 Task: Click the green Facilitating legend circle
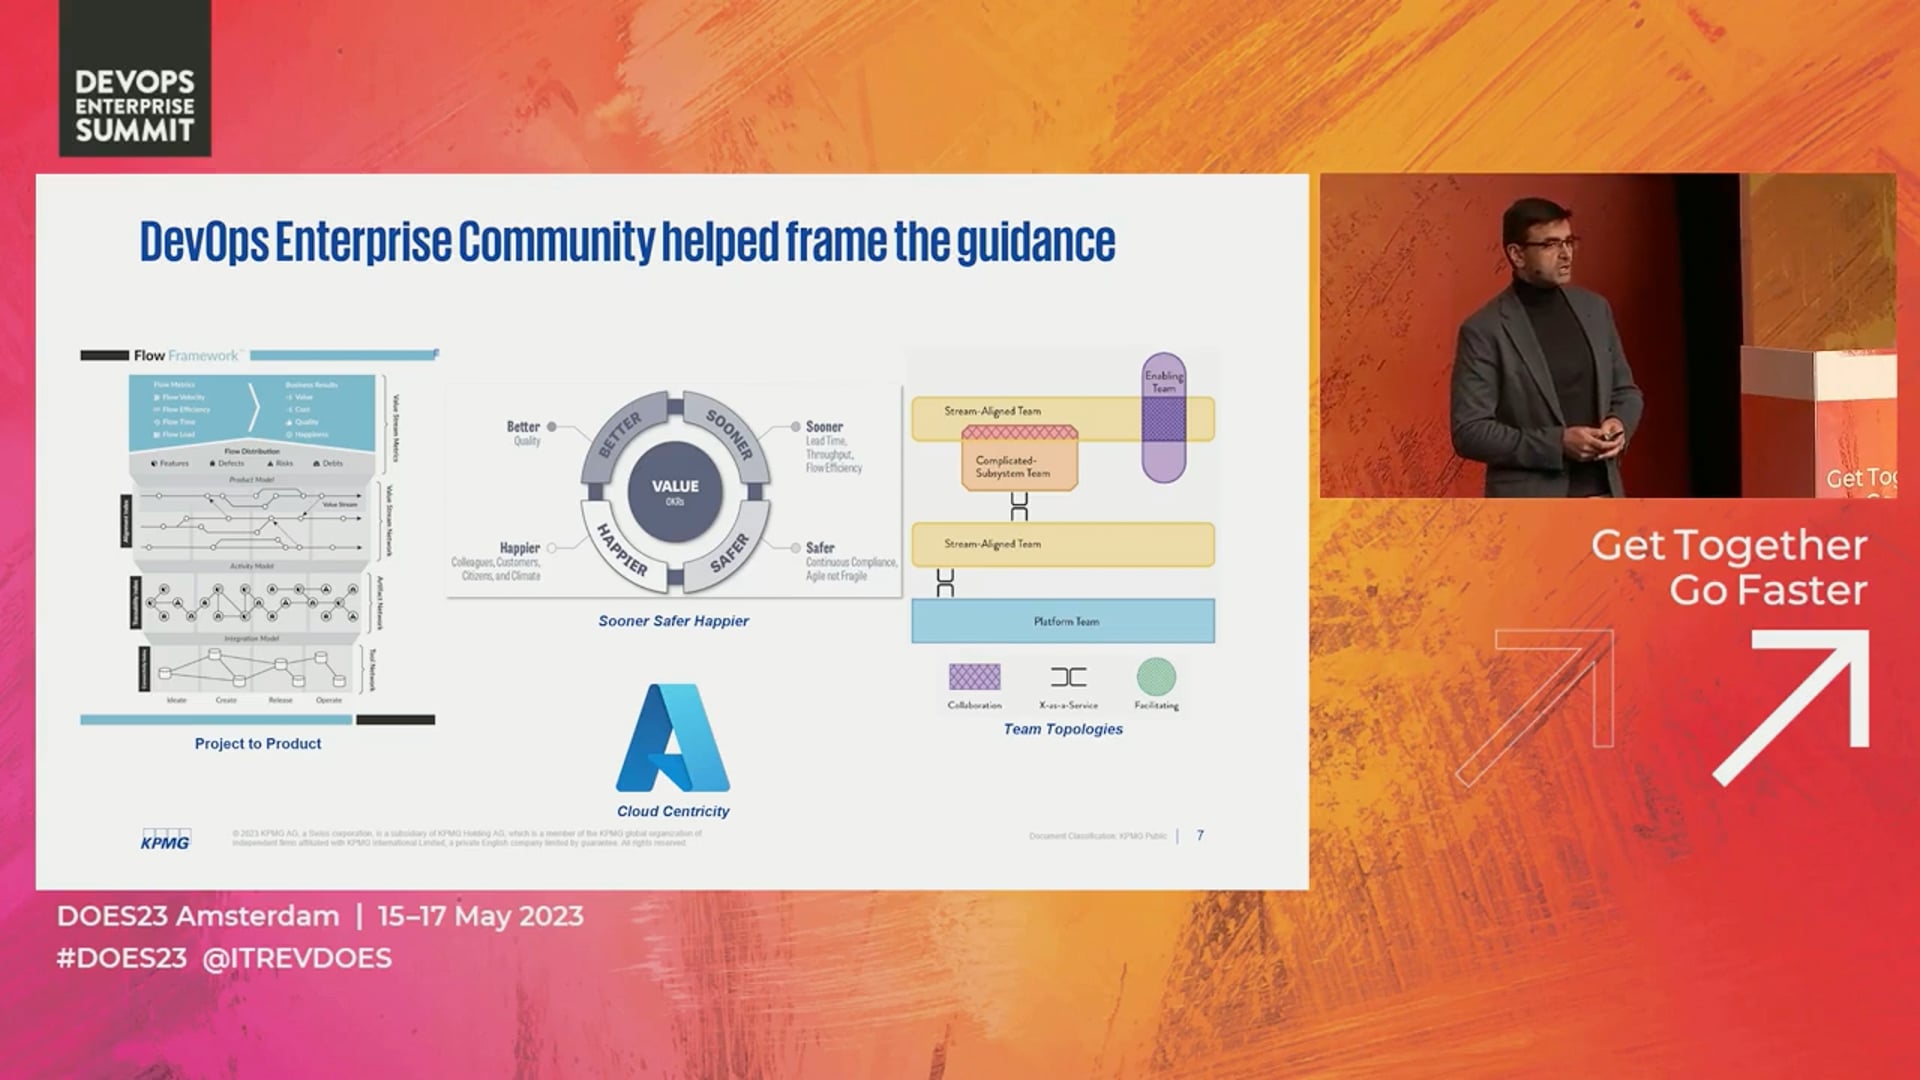click(1156, 677)
